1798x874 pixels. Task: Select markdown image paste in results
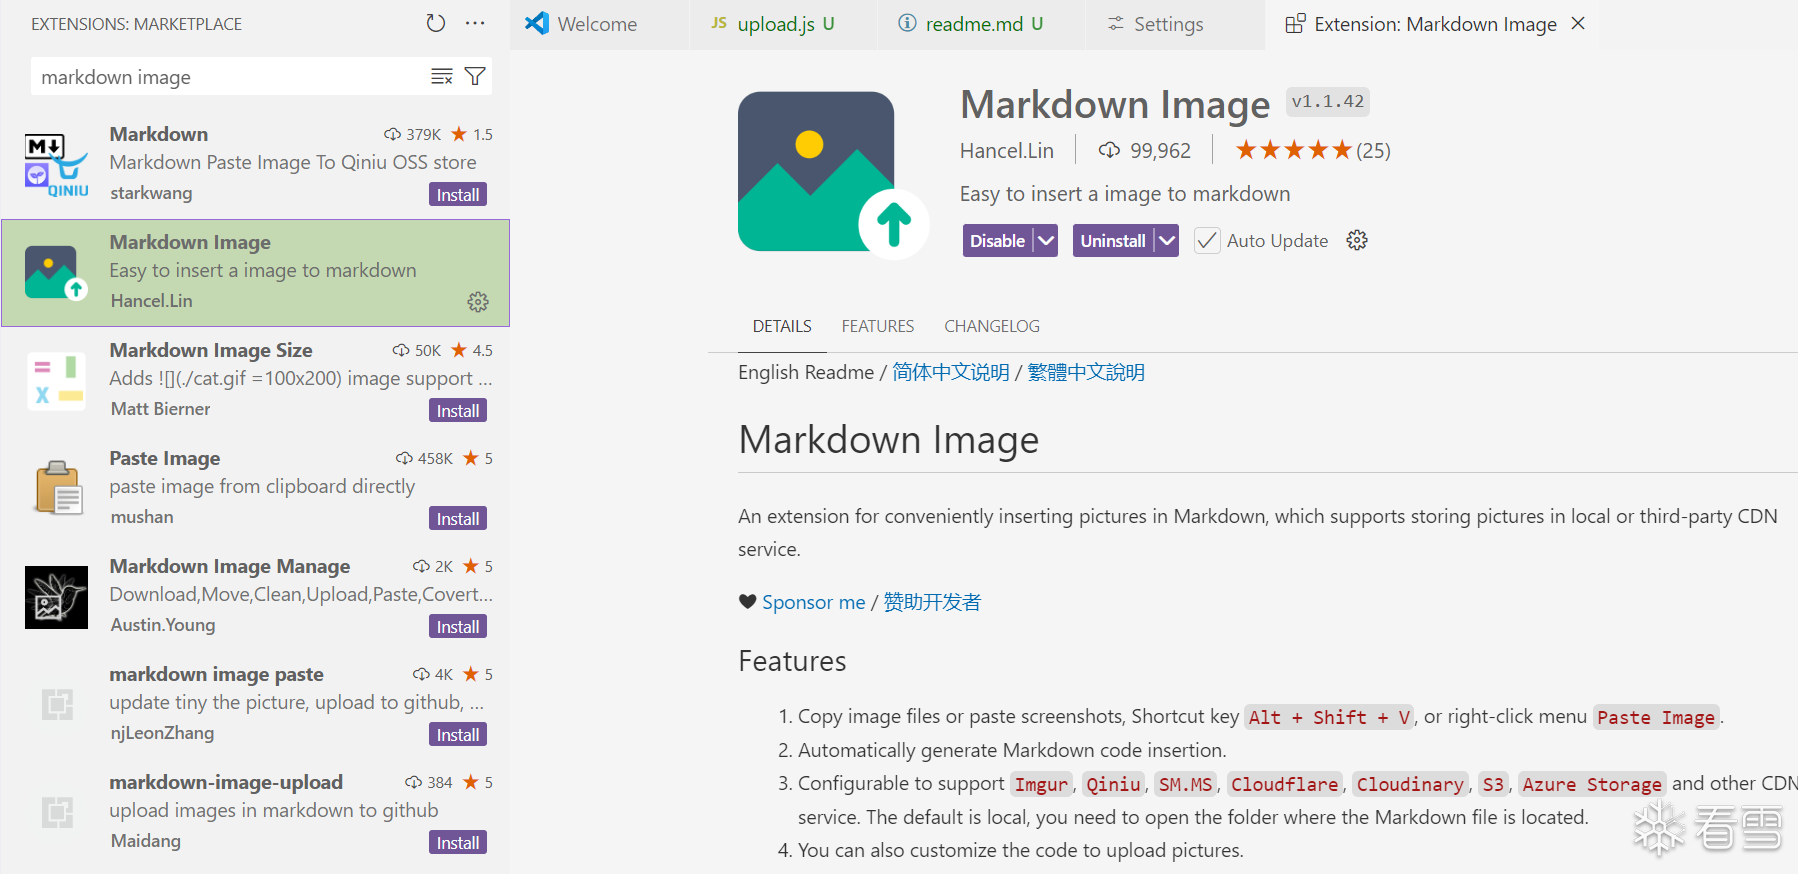(x=256, y=704)
